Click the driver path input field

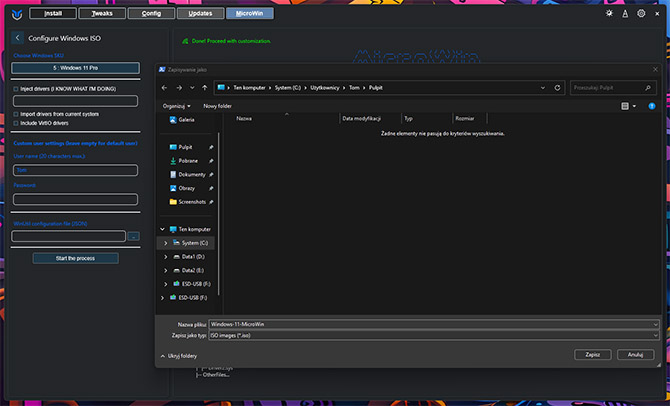click(x=76, y=101)
